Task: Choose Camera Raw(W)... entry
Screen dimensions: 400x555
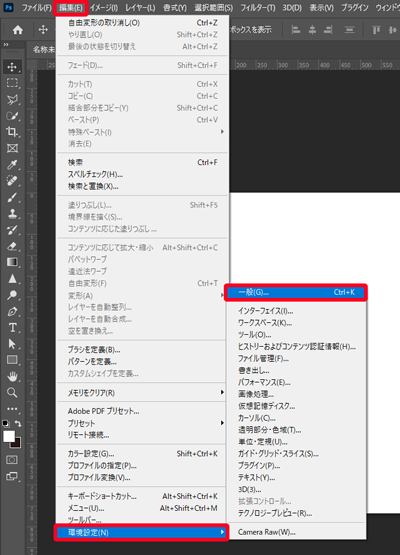Action: pyautogui.click(x=296, y=532)
